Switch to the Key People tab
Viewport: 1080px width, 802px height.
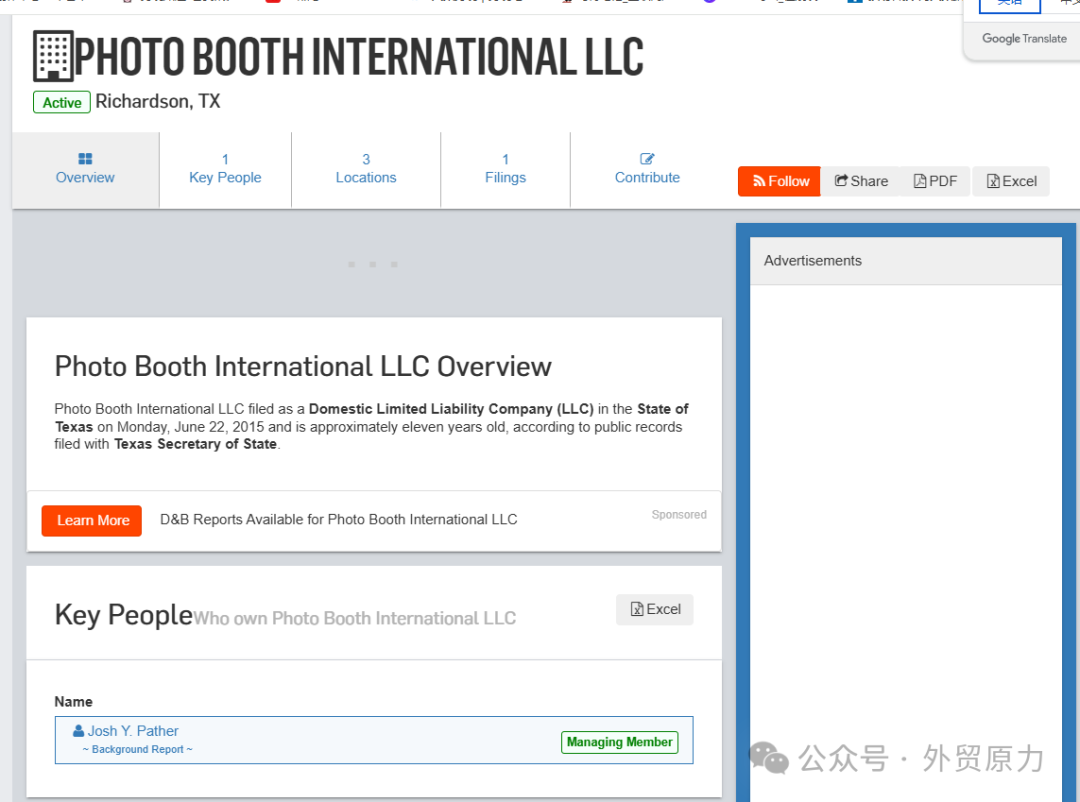(225, 169)
